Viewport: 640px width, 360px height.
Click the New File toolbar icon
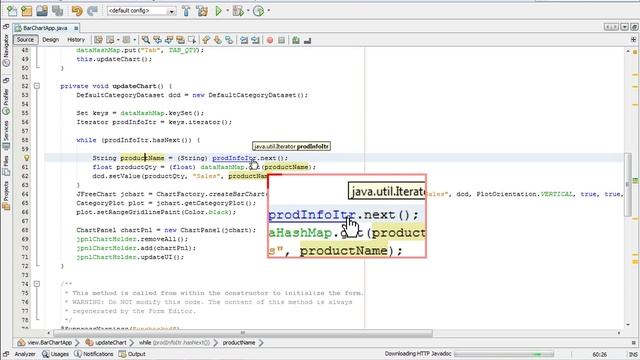11,11
